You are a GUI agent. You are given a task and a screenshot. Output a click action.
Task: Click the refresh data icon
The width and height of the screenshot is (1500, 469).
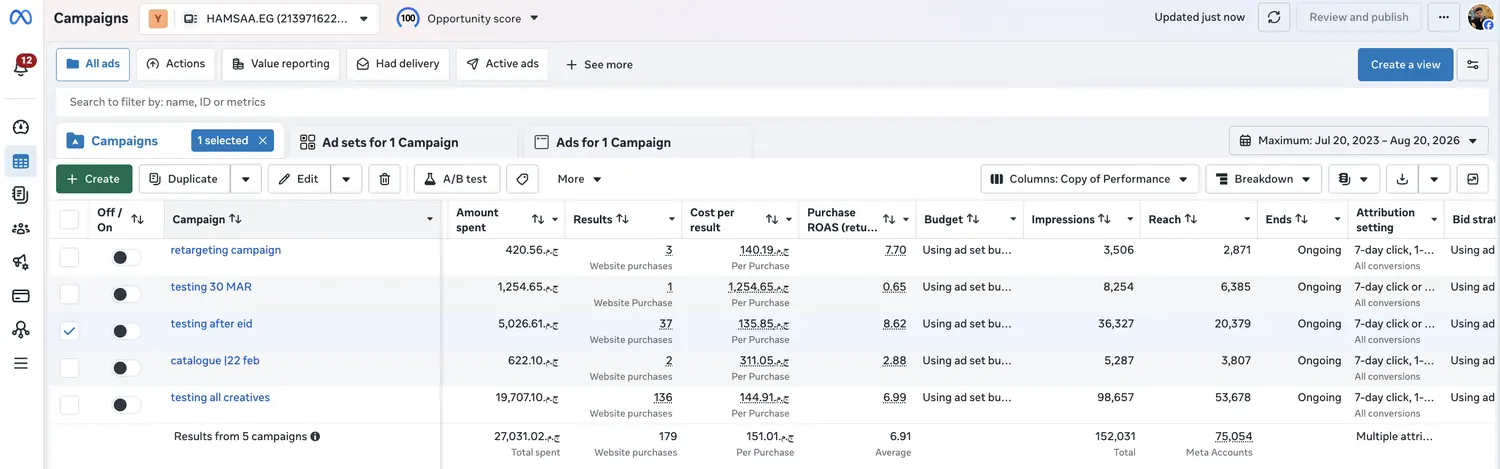coord(1273,17)
